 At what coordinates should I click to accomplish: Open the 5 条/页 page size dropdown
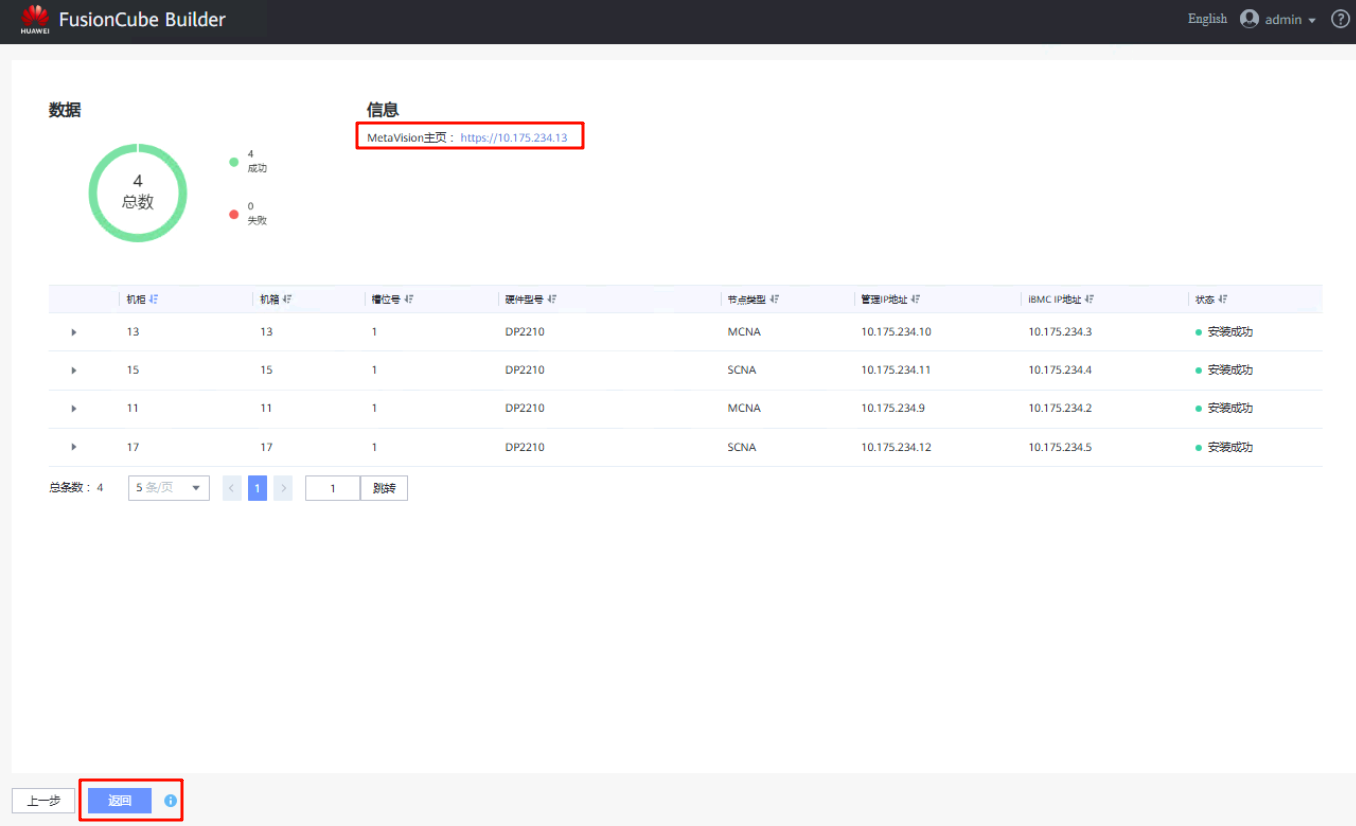click(x=168, y=488)
